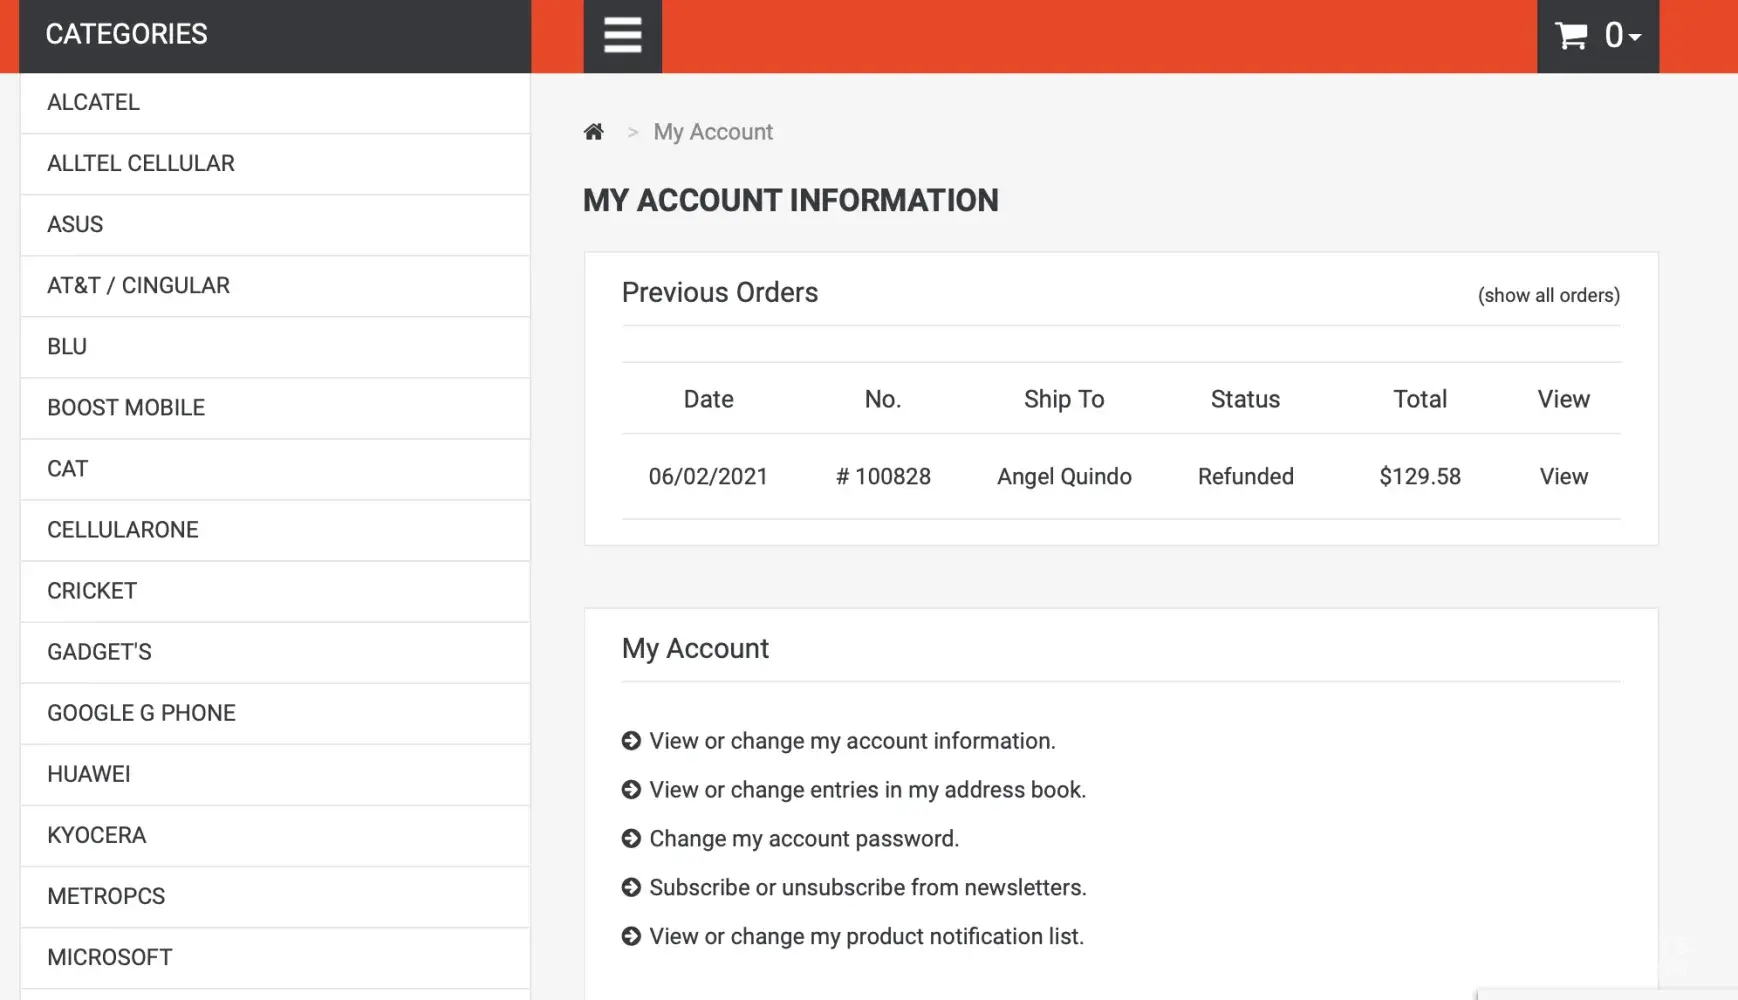The height and width of the screenshot is (1000, 1738).
Task: View order #100828 details
Action: 1563,477
